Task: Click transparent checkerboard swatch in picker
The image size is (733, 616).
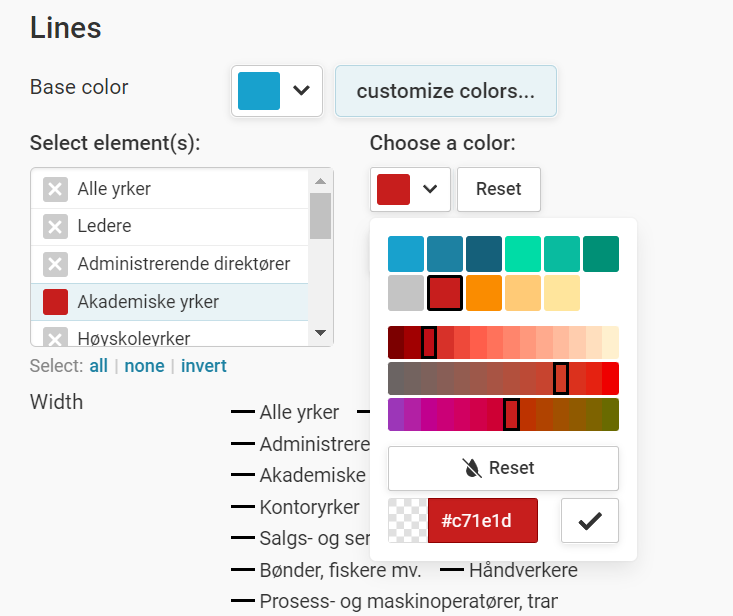Action: pos(407,520)
